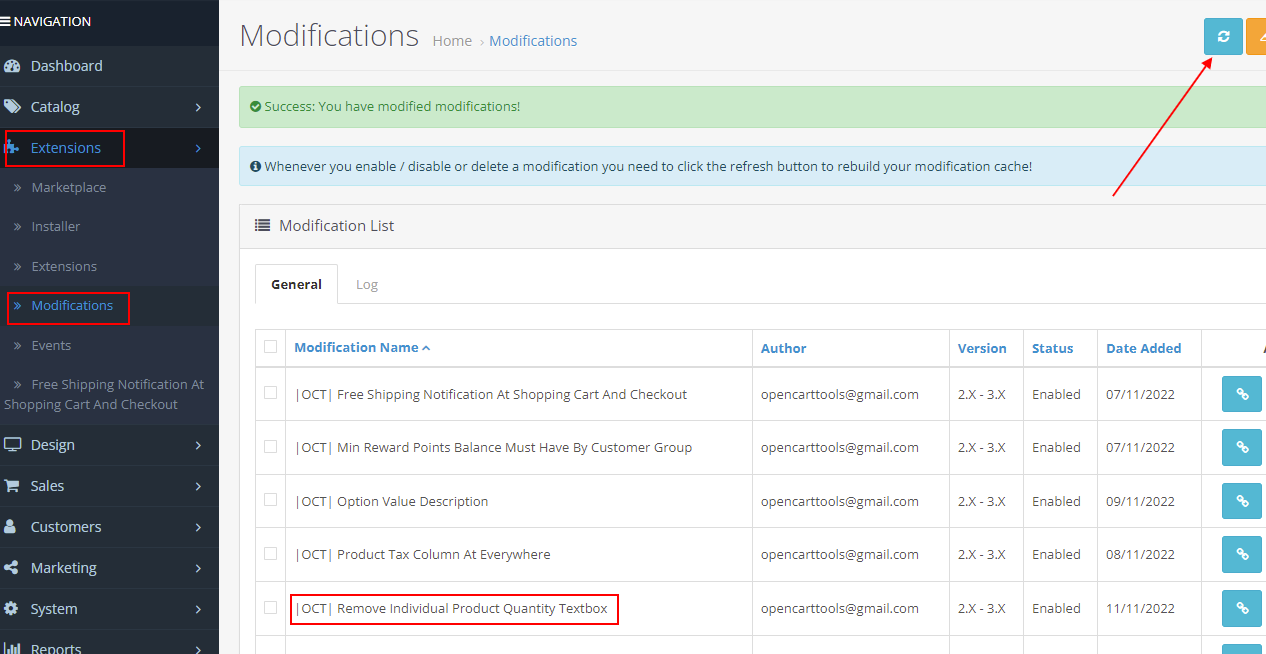Switch to the Log tab
The image size is (1266, 654).
tap(367, 284)
